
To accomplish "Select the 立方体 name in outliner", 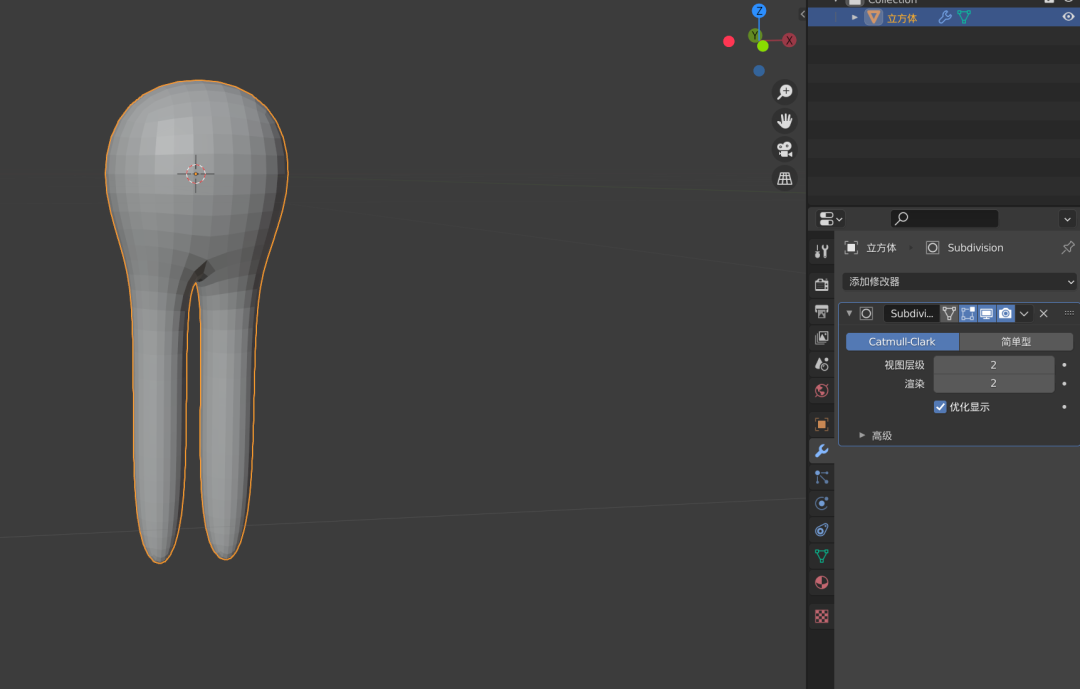I will point(902,18).
